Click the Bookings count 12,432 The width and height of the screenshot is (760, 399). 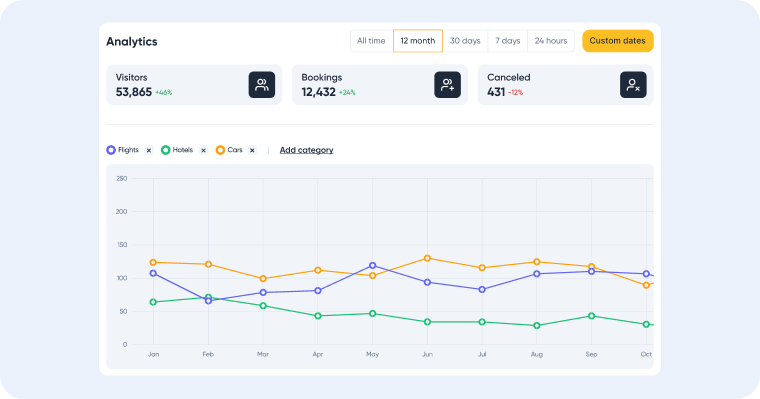coord(318,92)
